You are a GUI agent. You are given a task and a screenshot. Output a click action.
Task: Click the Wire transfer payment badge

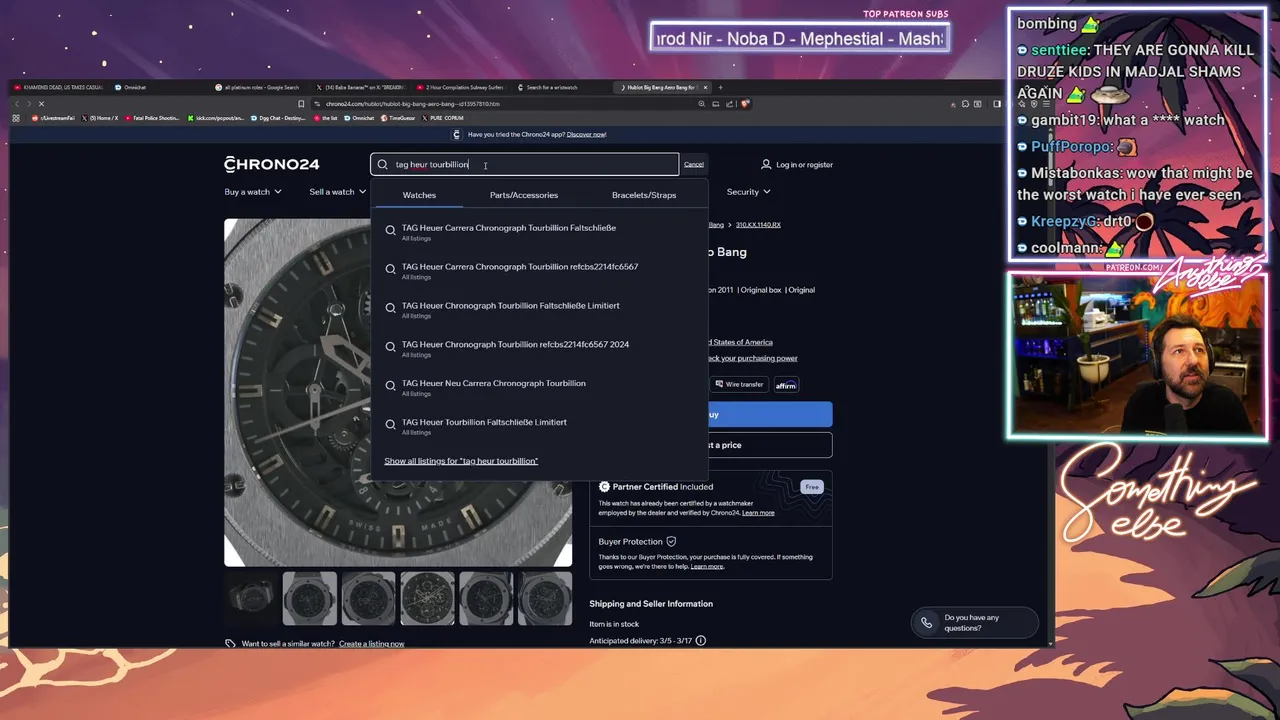pyautogui.click(x=739, y=385)
